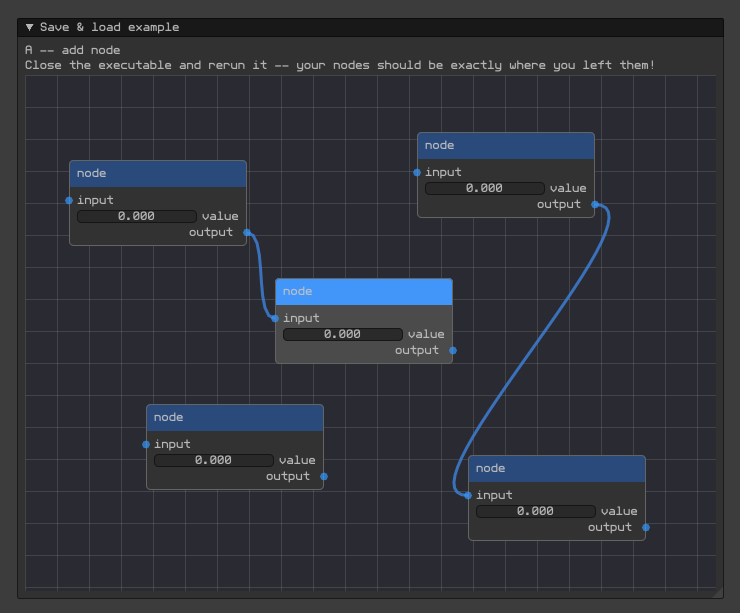Click output pin of bottom-left node
This screenshot has height=613, width=740.
pyautogui.click(x=324, y=477)
